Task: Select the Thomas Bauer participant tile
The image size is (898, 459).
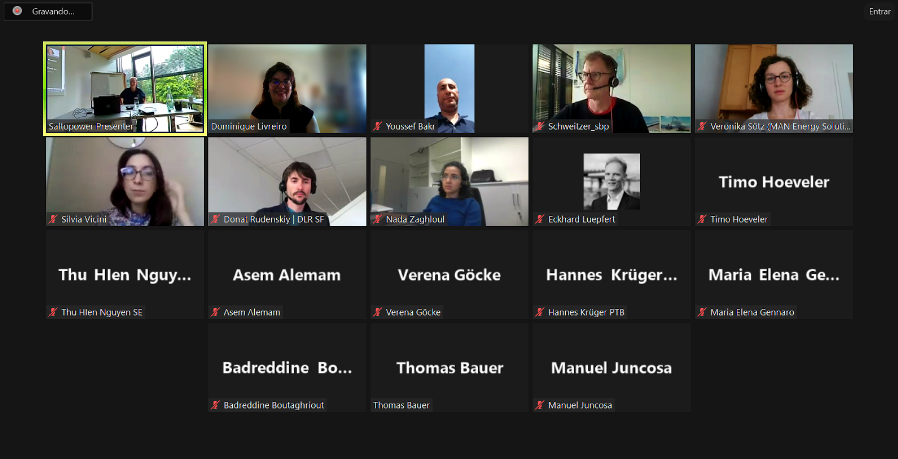Action: coord(450,367)
